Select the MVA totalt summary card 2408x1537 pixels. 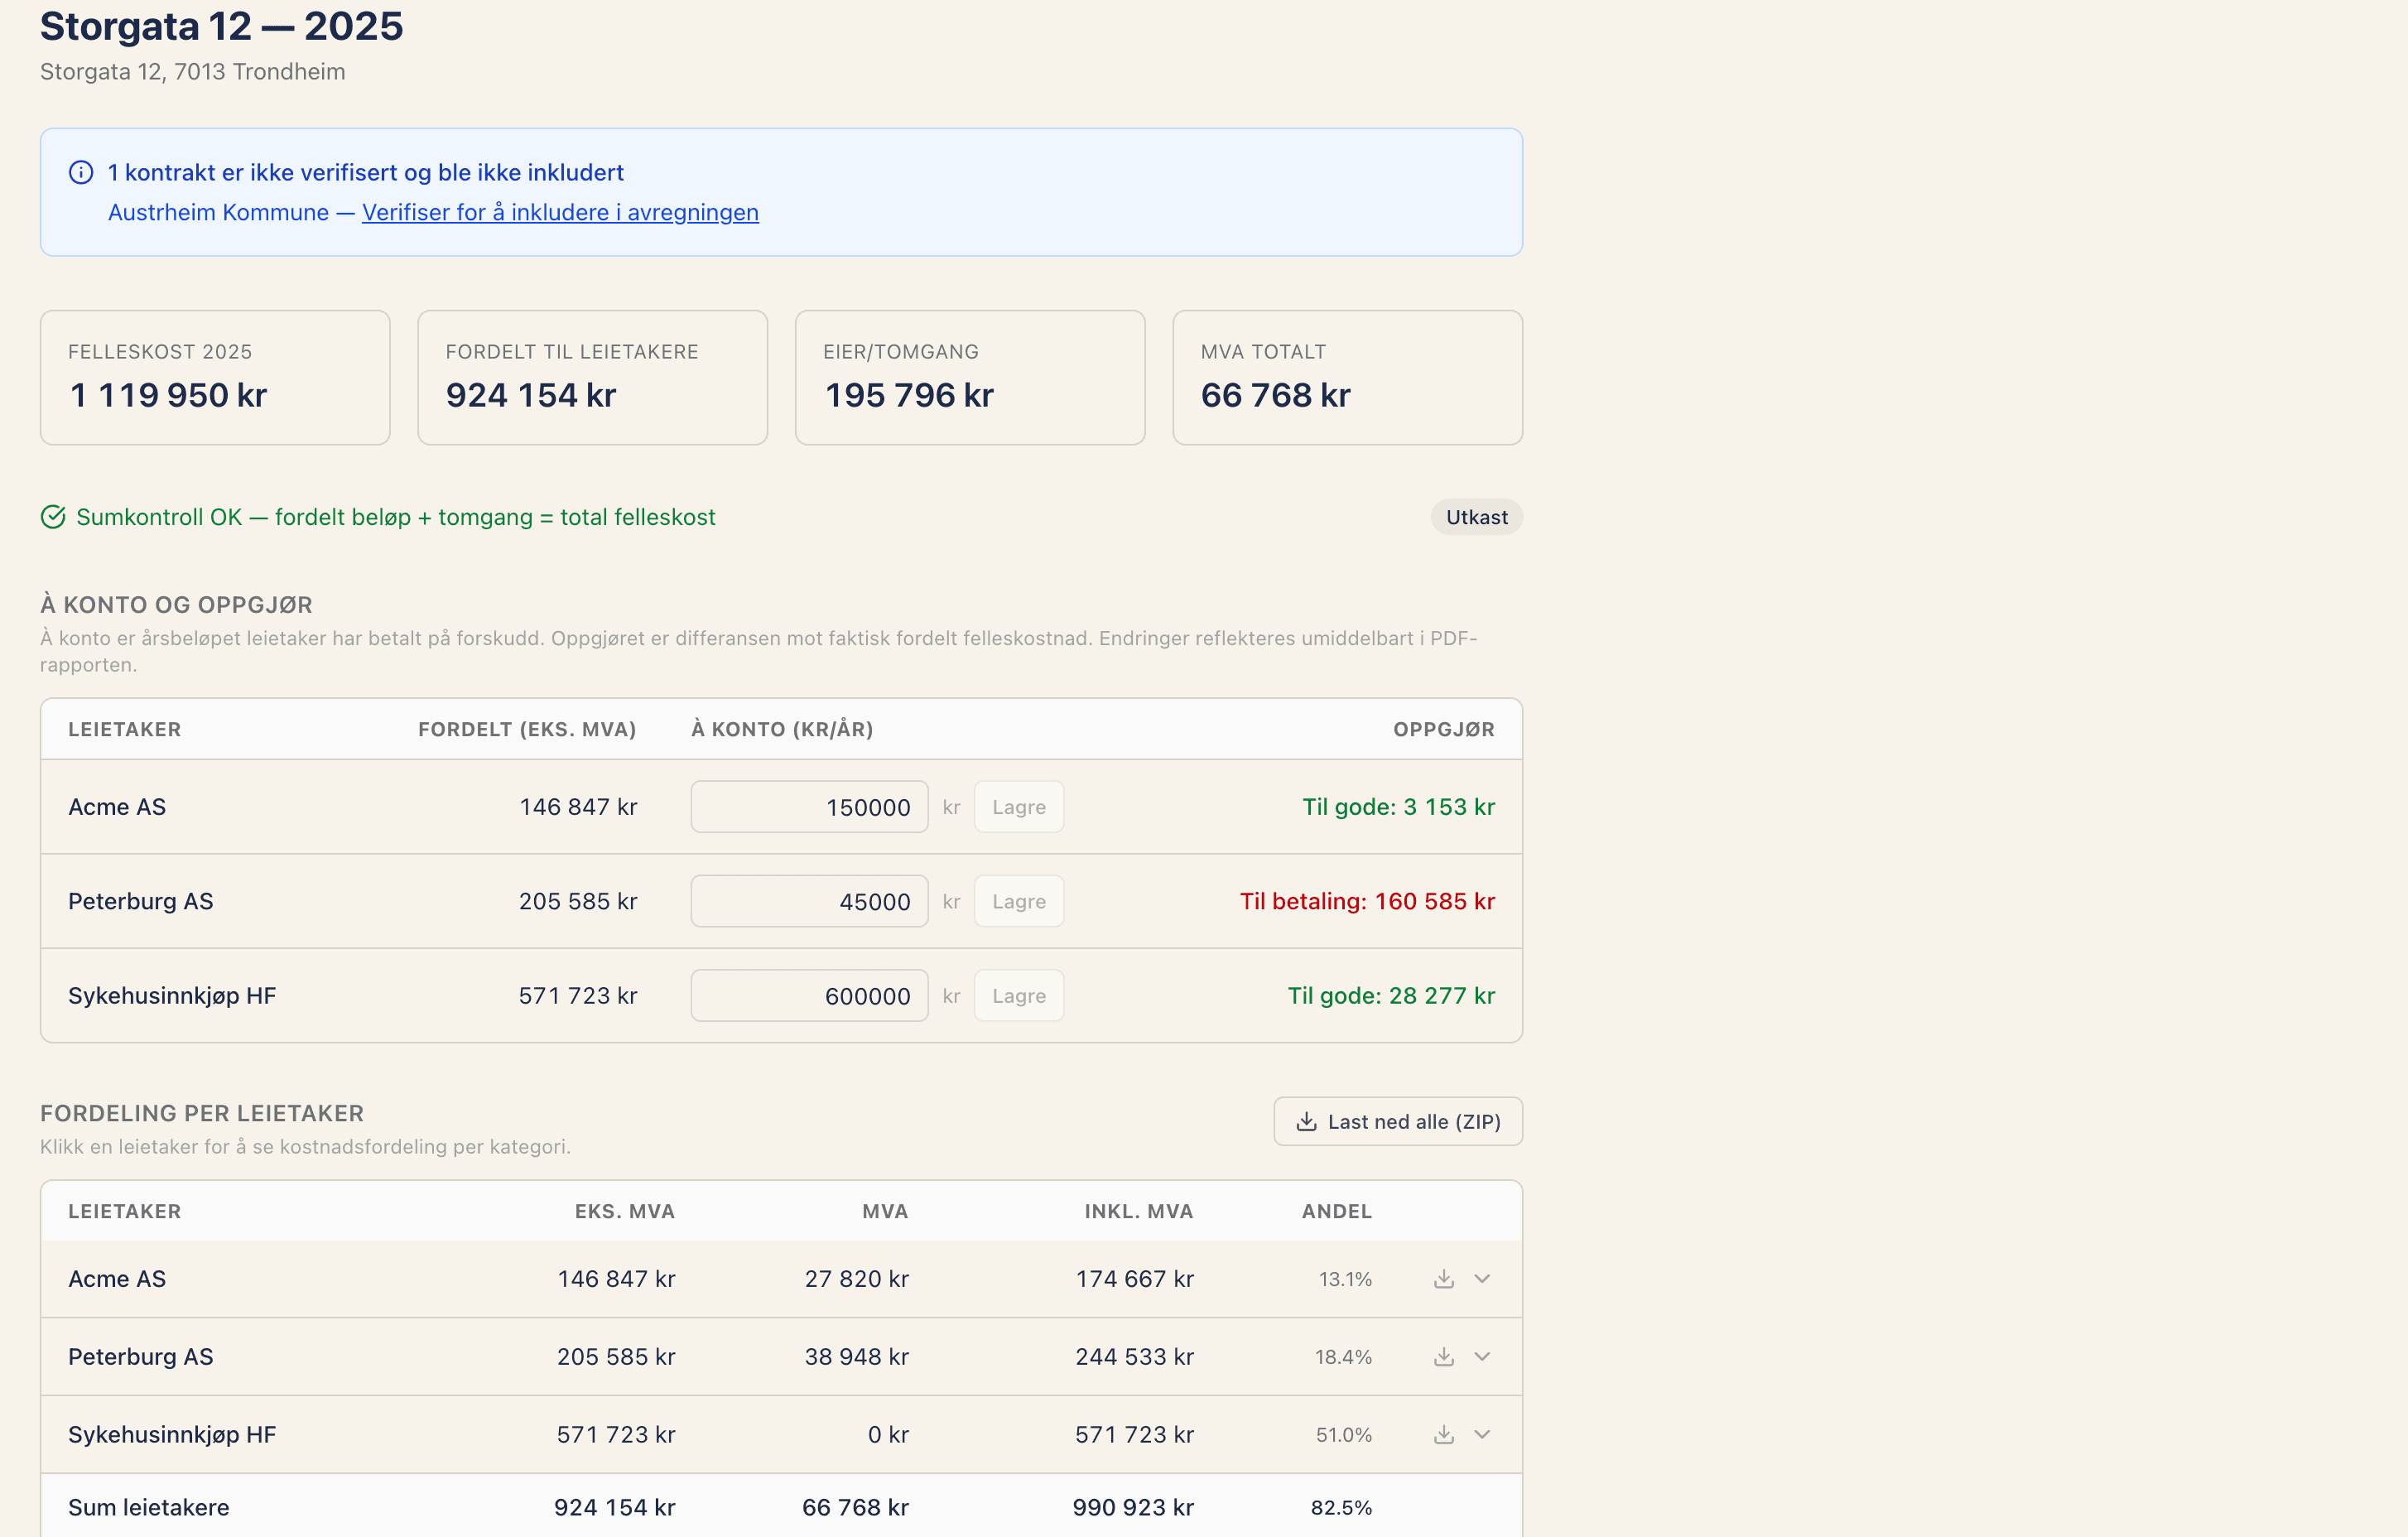tap(1347, 378)
